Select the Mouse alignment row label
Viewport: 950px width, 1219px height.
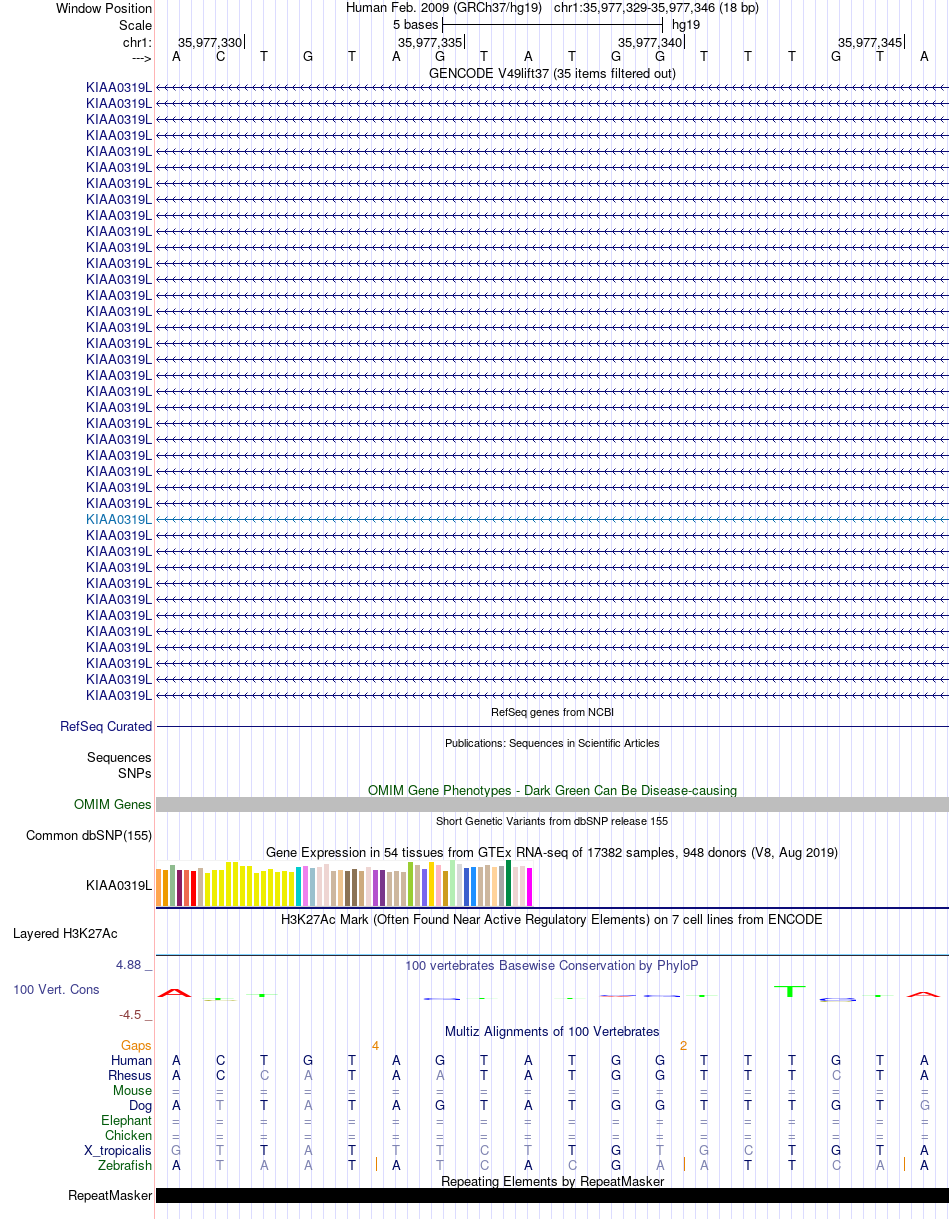pyautogui.click(x=132, y=1090)
